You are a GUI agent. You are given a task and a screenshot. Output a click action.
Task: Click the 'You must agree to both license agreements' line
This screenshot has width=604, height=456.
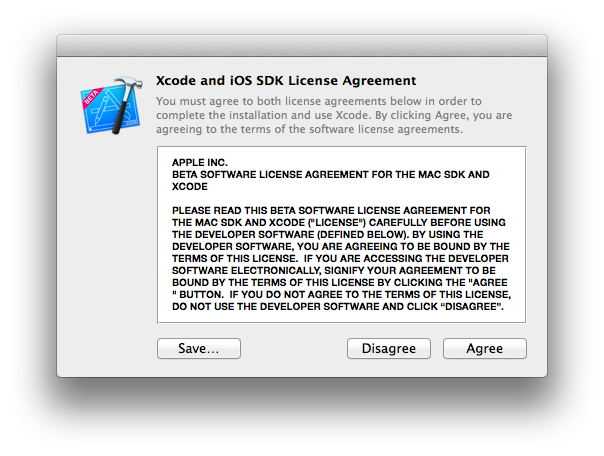pos(319,101)
